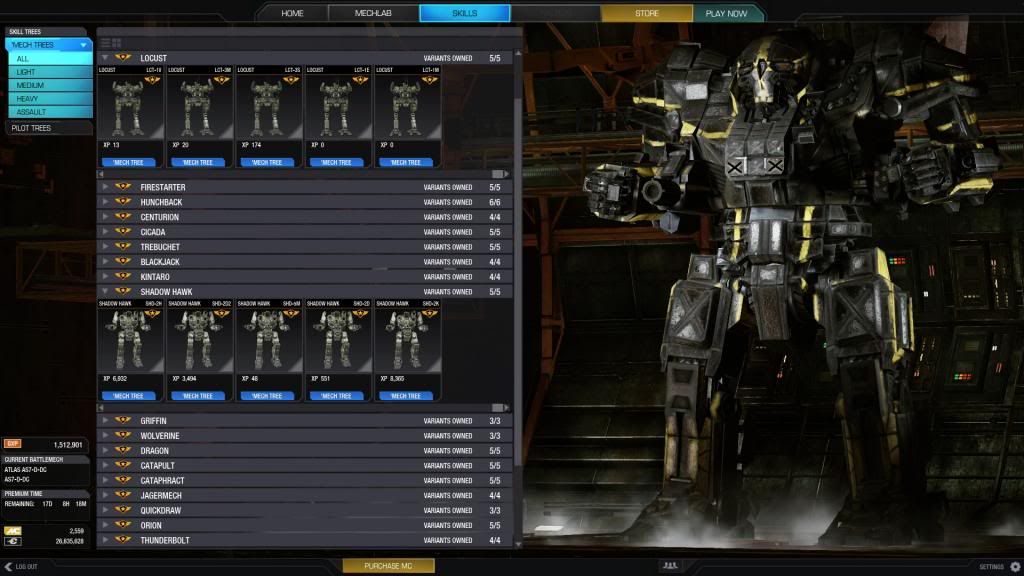Screen dimensions: 1024x576
Task: Click winged badge next to Firestarter
Action: coord(123,187)
